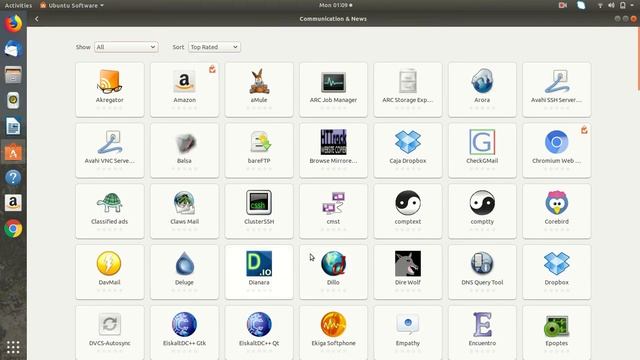Image resolution: width=640 pixels, height=360 pixels.
Task: Select the DNS Query Tool app
Action: [x=482, y=272]
